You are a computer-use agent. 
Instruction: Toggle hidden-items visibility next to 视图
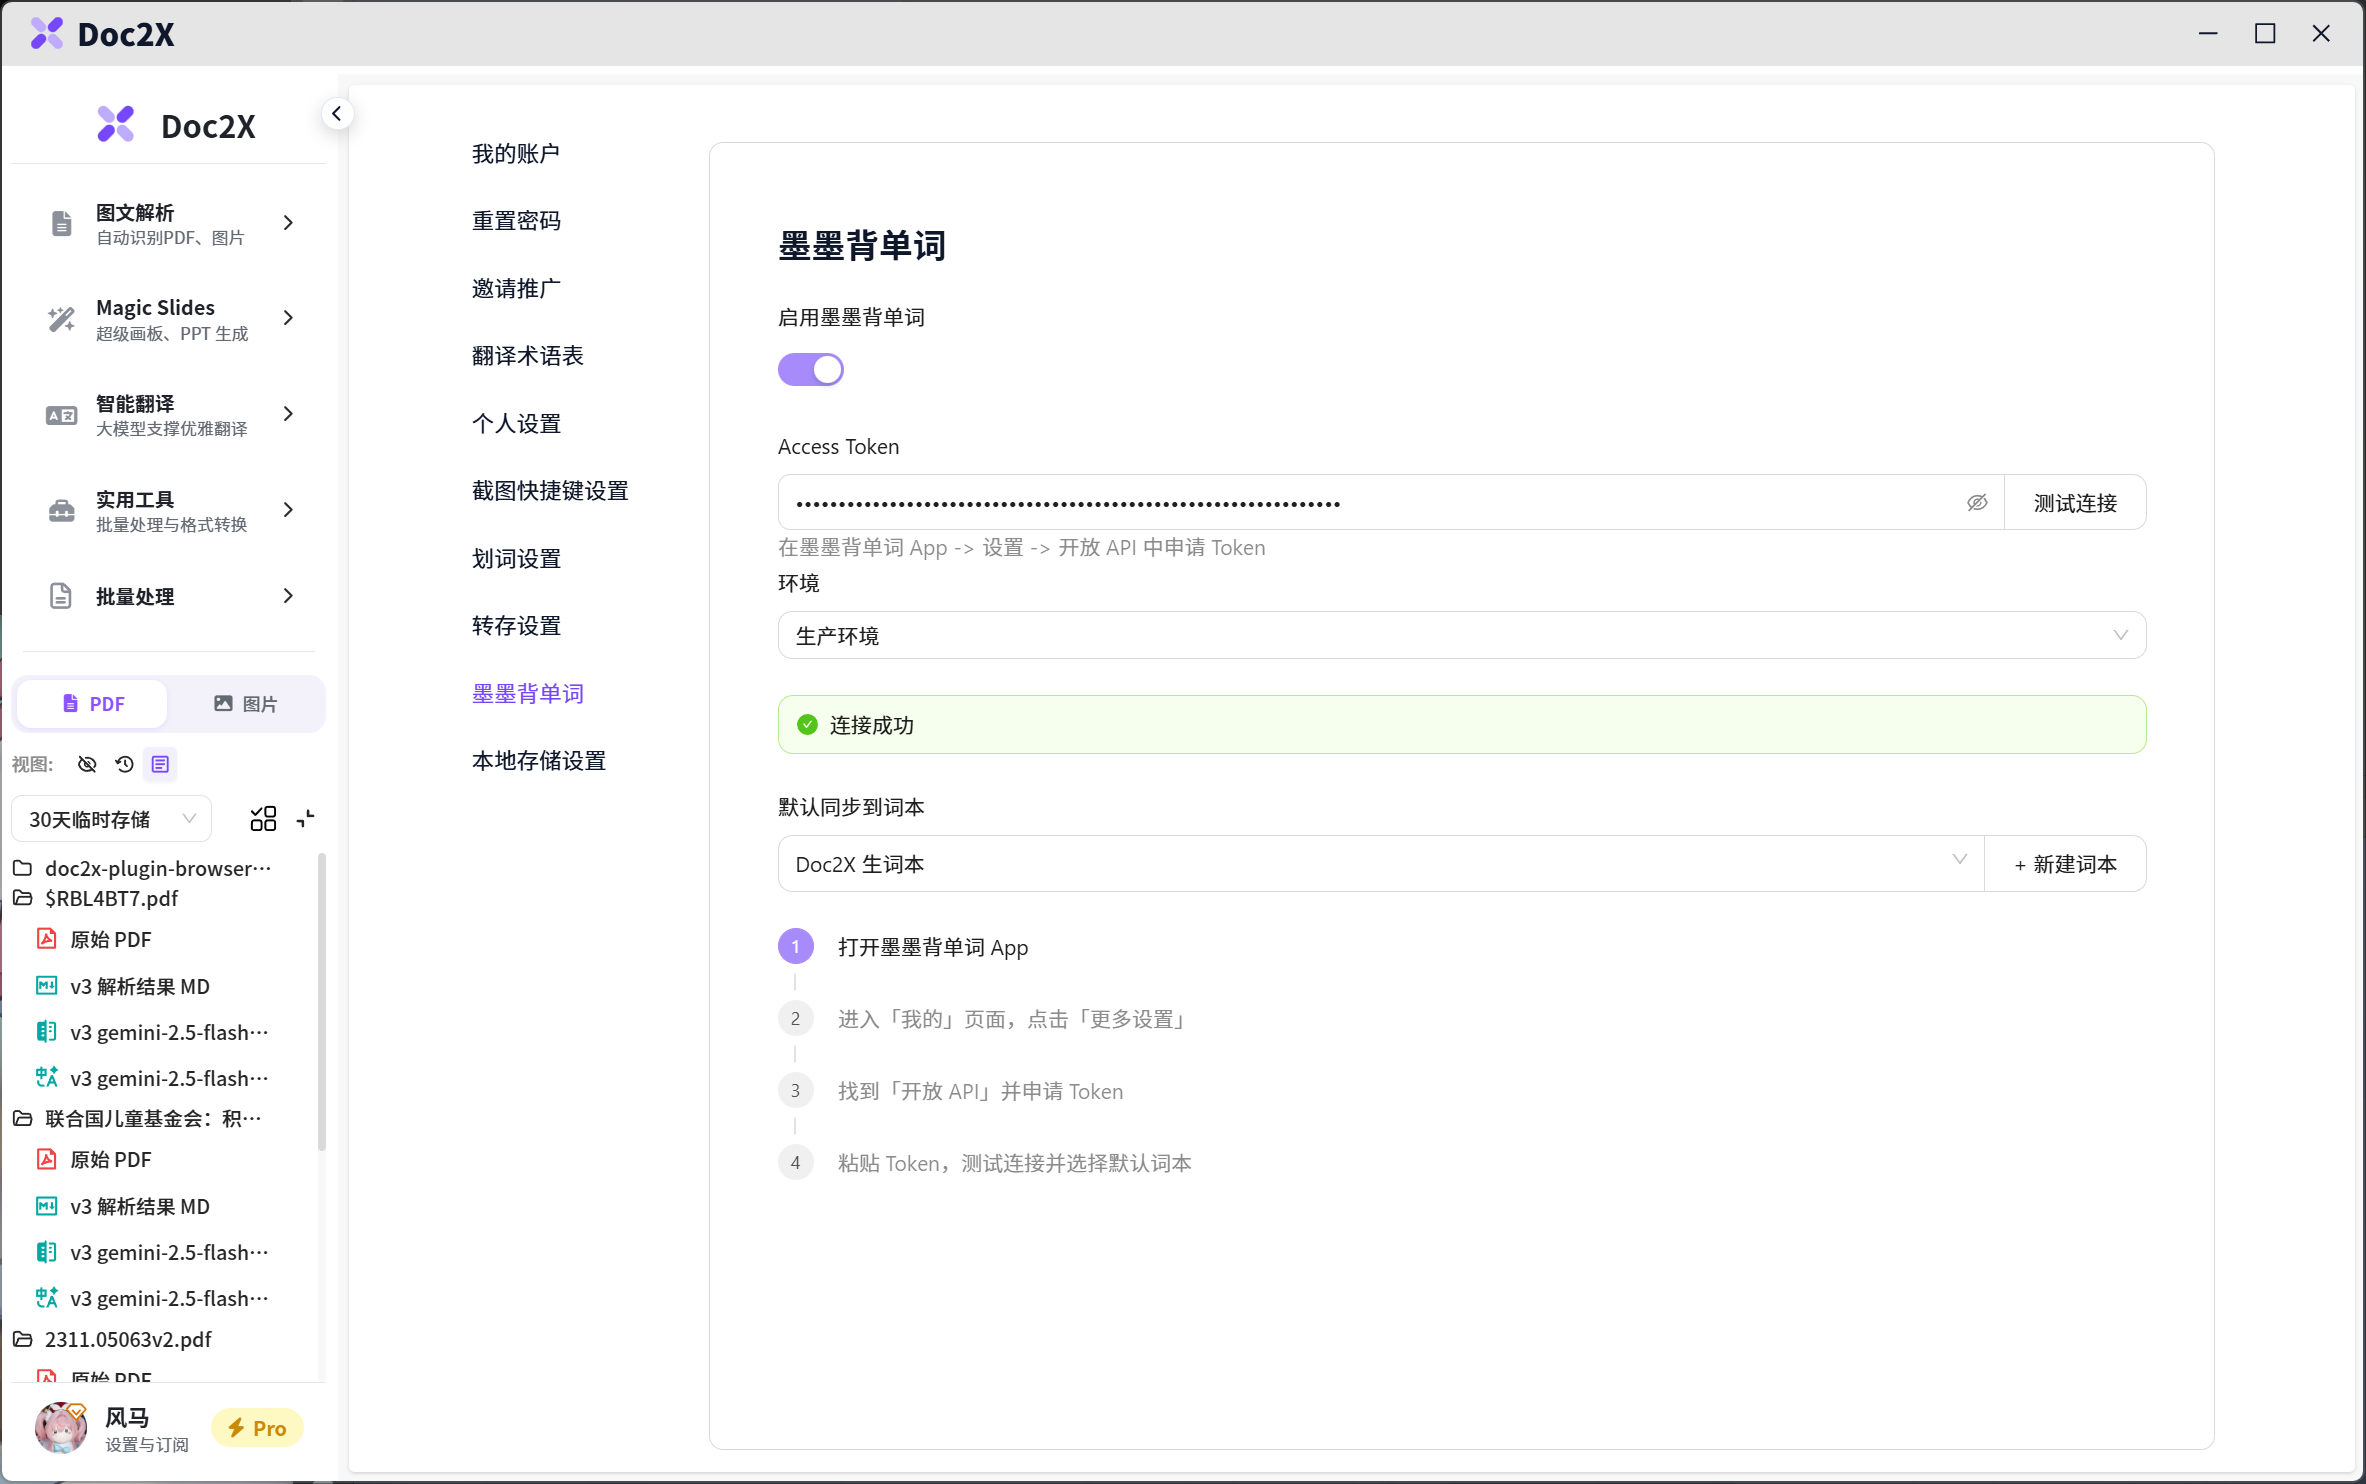point(87,764)
